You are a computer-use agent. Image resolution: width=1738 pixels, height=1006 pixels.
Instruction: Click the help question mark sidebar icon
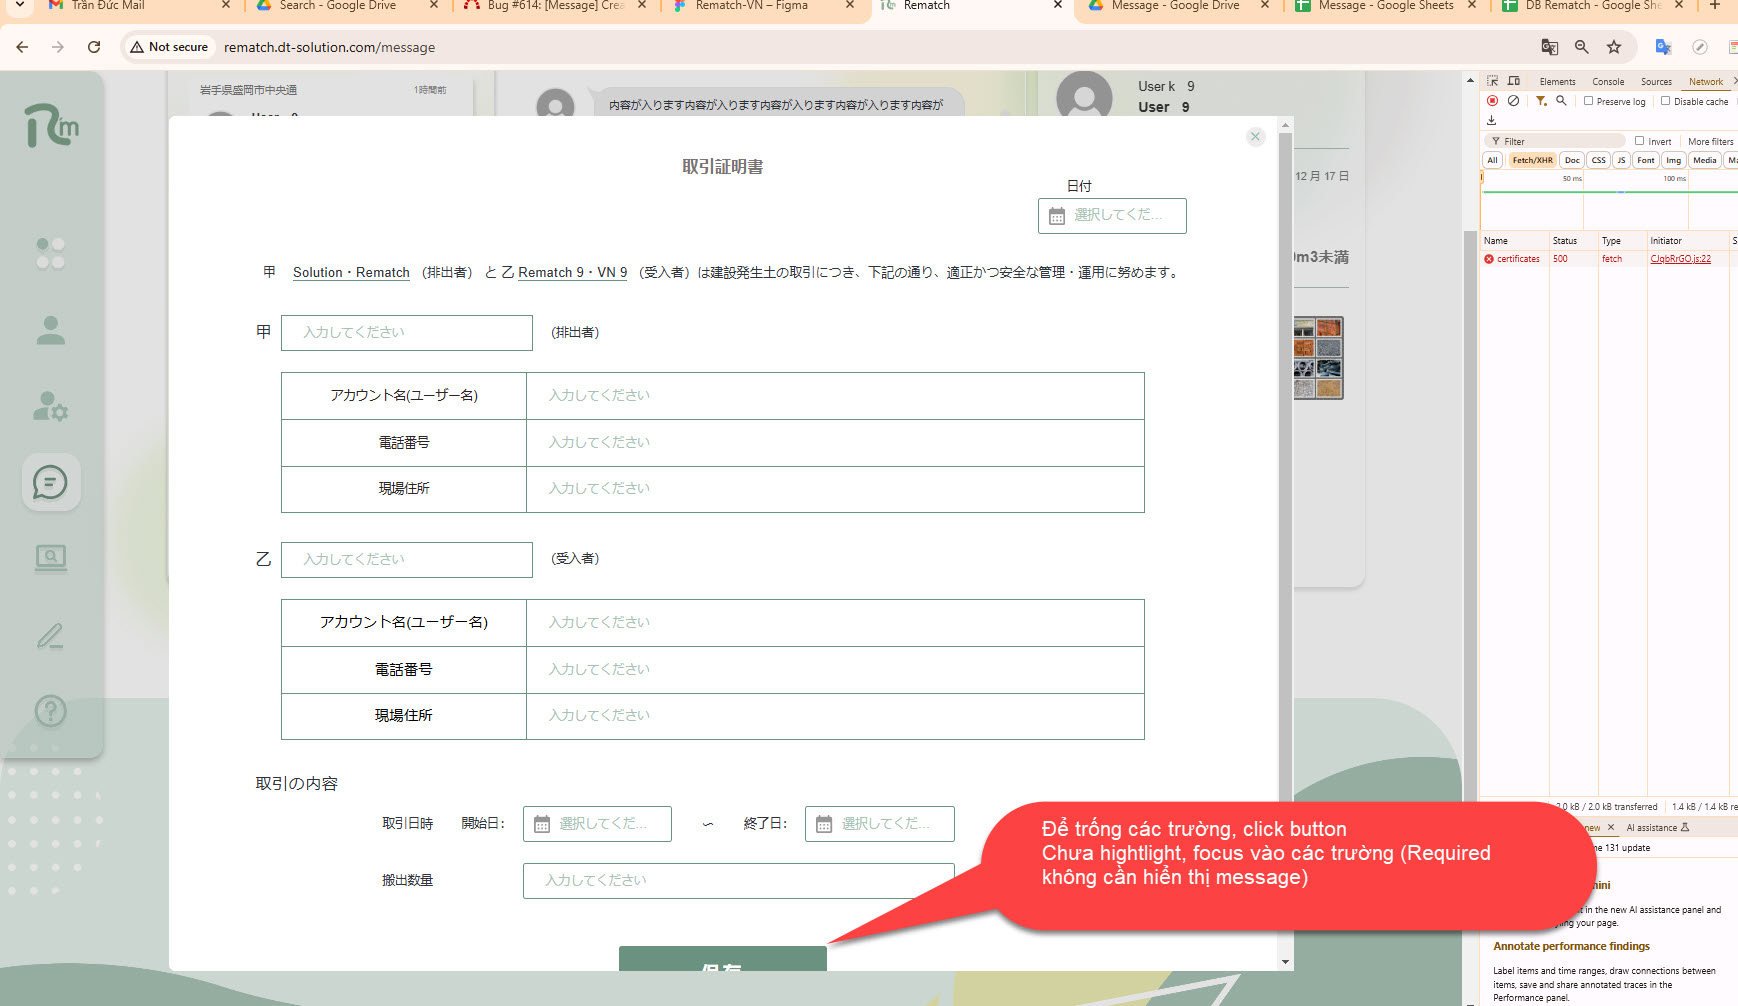tap(50, 711)
